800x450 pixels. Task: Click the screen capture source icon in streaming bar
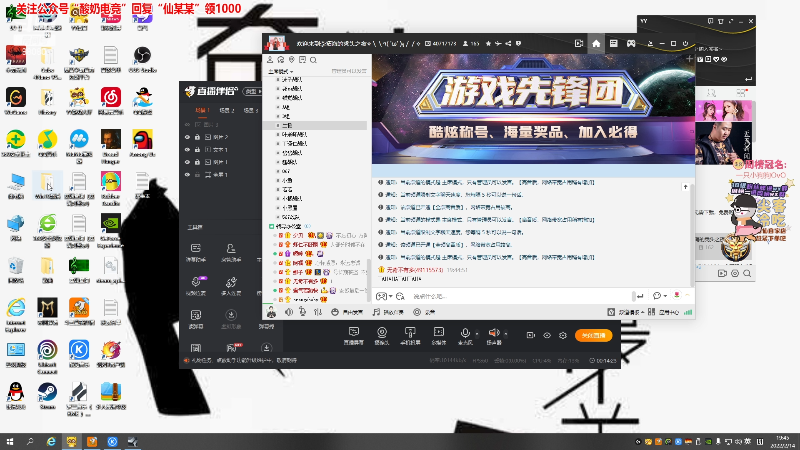pyautogui.click(x=354, y=333)
